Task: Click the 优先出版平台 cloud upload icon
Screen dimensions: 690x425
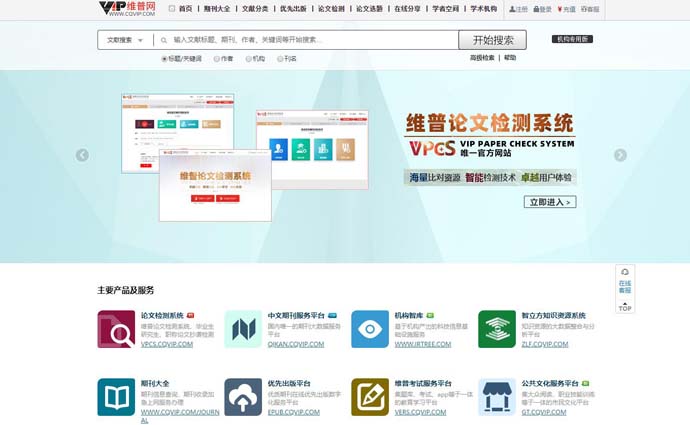Action: point(243,397)
